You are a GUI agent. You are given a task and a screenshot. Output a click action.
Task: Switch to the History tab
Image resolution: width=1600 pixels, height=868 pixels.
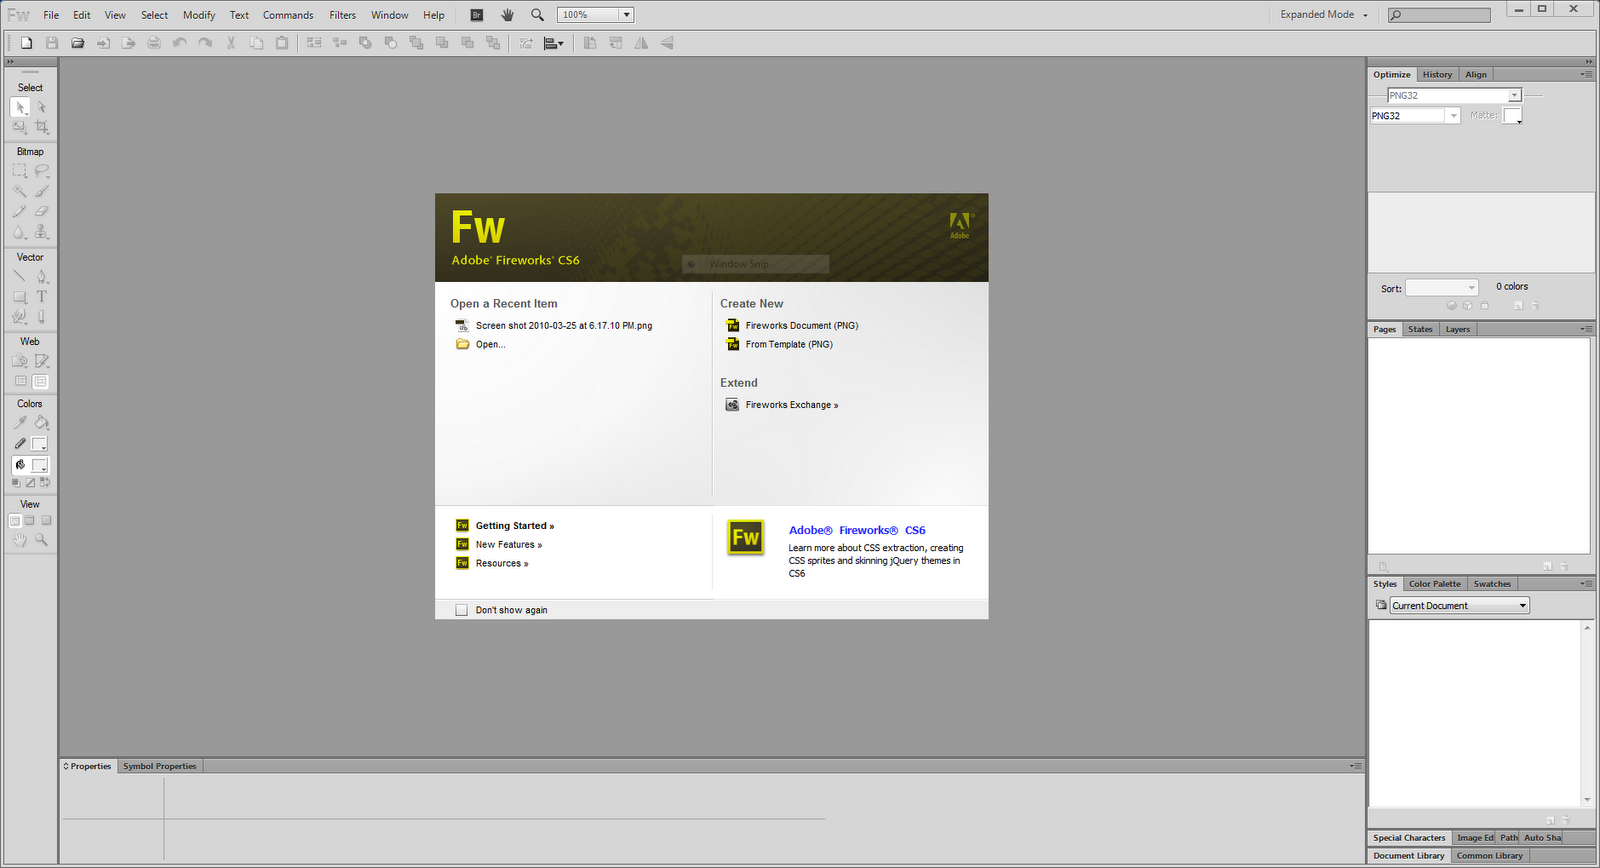pyautogui.click(x=1437, y=75)
